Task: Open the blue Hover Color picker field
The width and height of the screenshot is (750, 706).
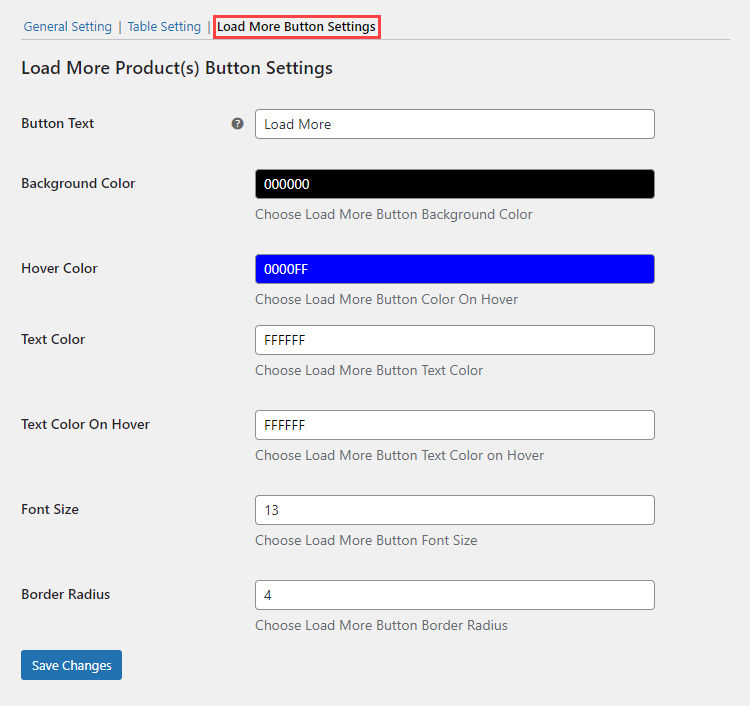Action: [x=454, y=269]
